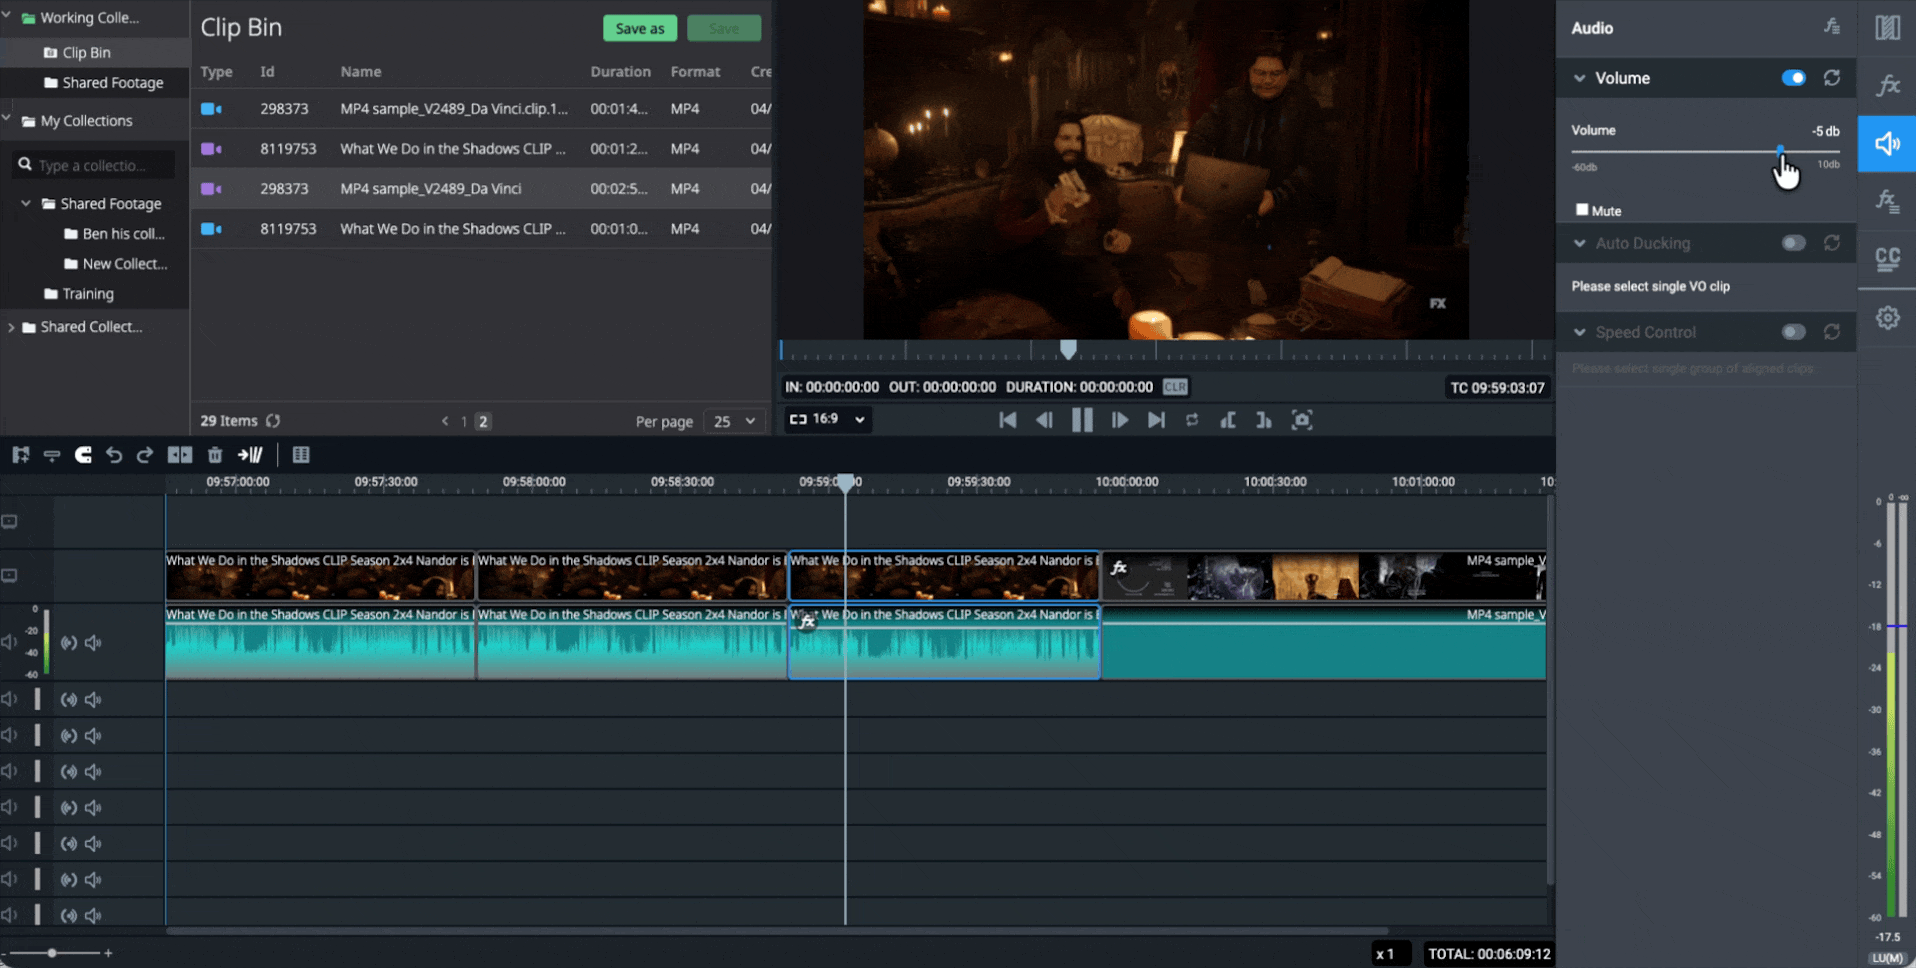Click the redo arrow in timeline toolbar
Image resolution: width=1916 pixels, height=968 pixels.
(145, 455)
